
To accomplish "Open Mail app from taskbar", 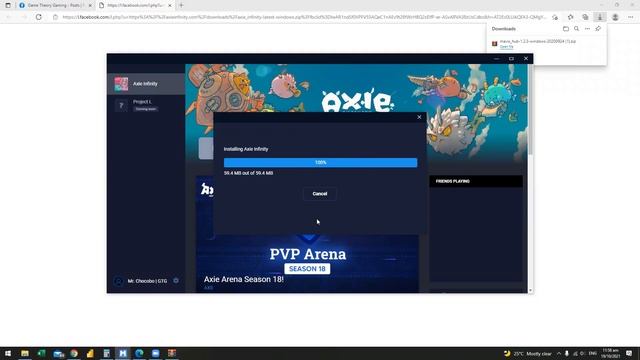I will [x=58, y=353].
